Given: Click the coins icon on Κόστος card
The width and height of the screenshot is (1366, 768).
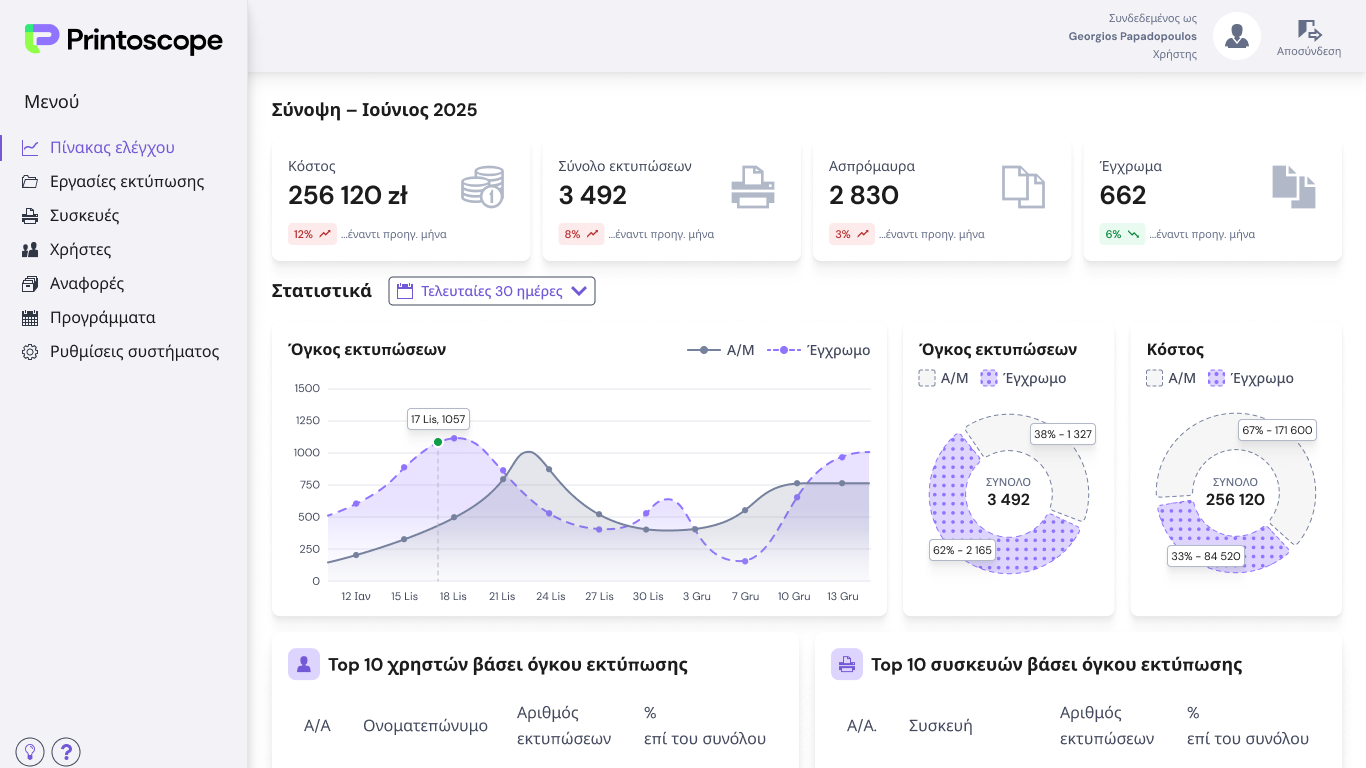Looking at the screenshot, I should coord(482,187).
